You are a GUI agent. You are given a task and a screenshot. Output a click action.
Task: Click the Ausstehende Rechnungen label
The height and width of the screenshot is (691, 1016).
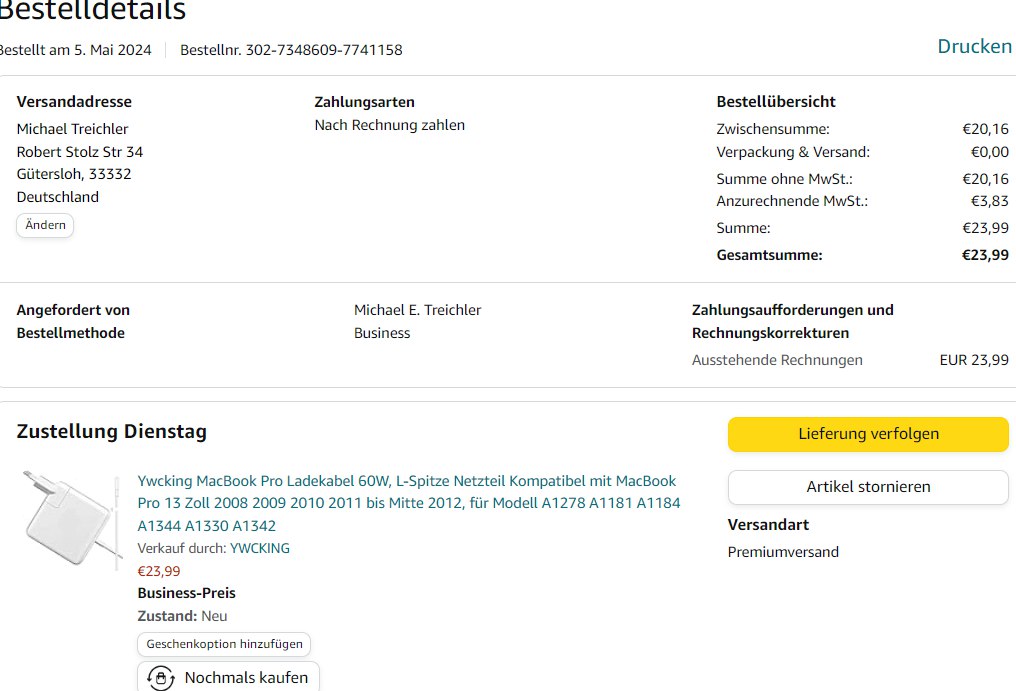click(776, 360)
